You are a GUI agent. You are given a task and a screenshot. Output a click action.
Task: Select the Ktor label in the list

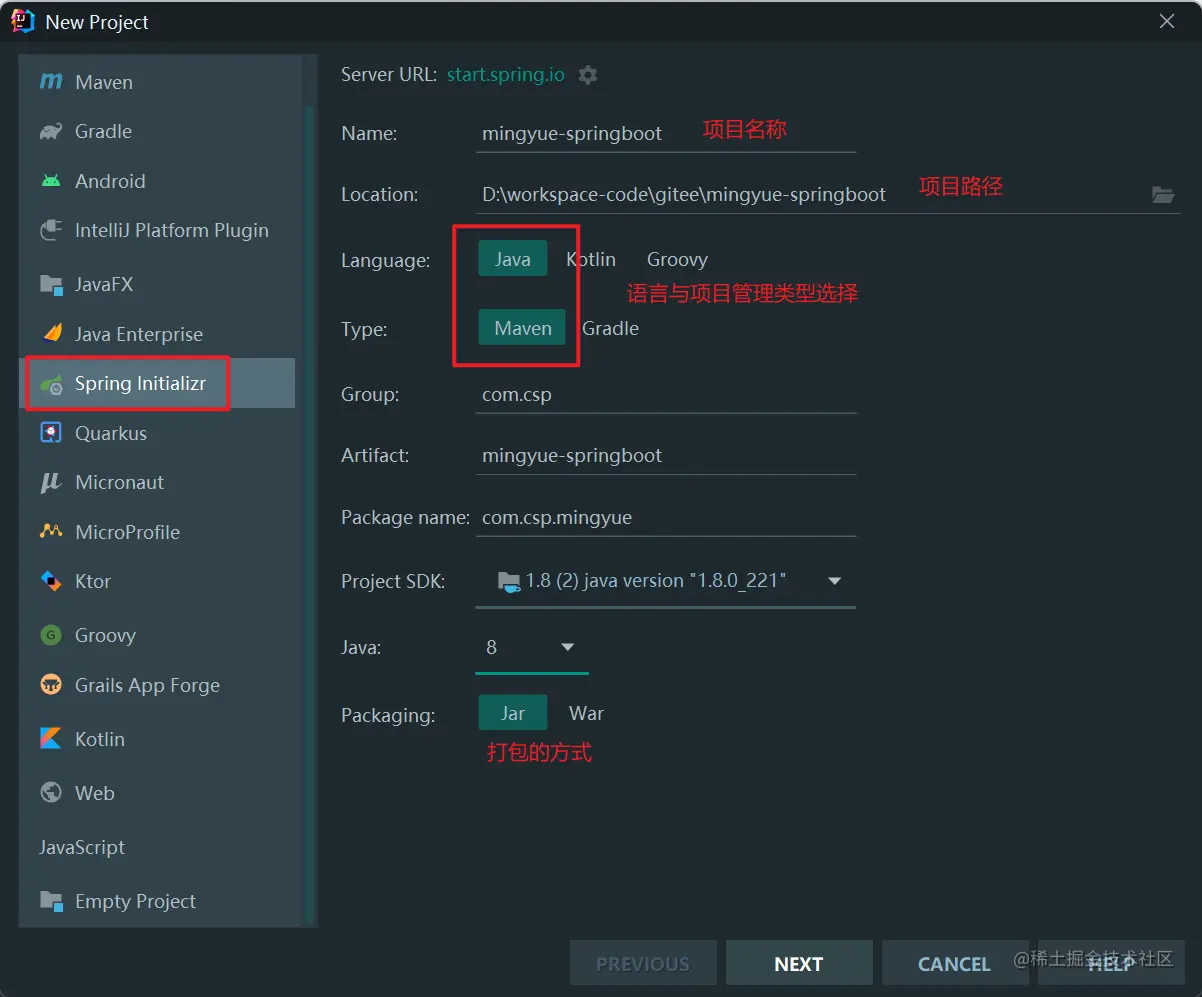tap(93, 581)
